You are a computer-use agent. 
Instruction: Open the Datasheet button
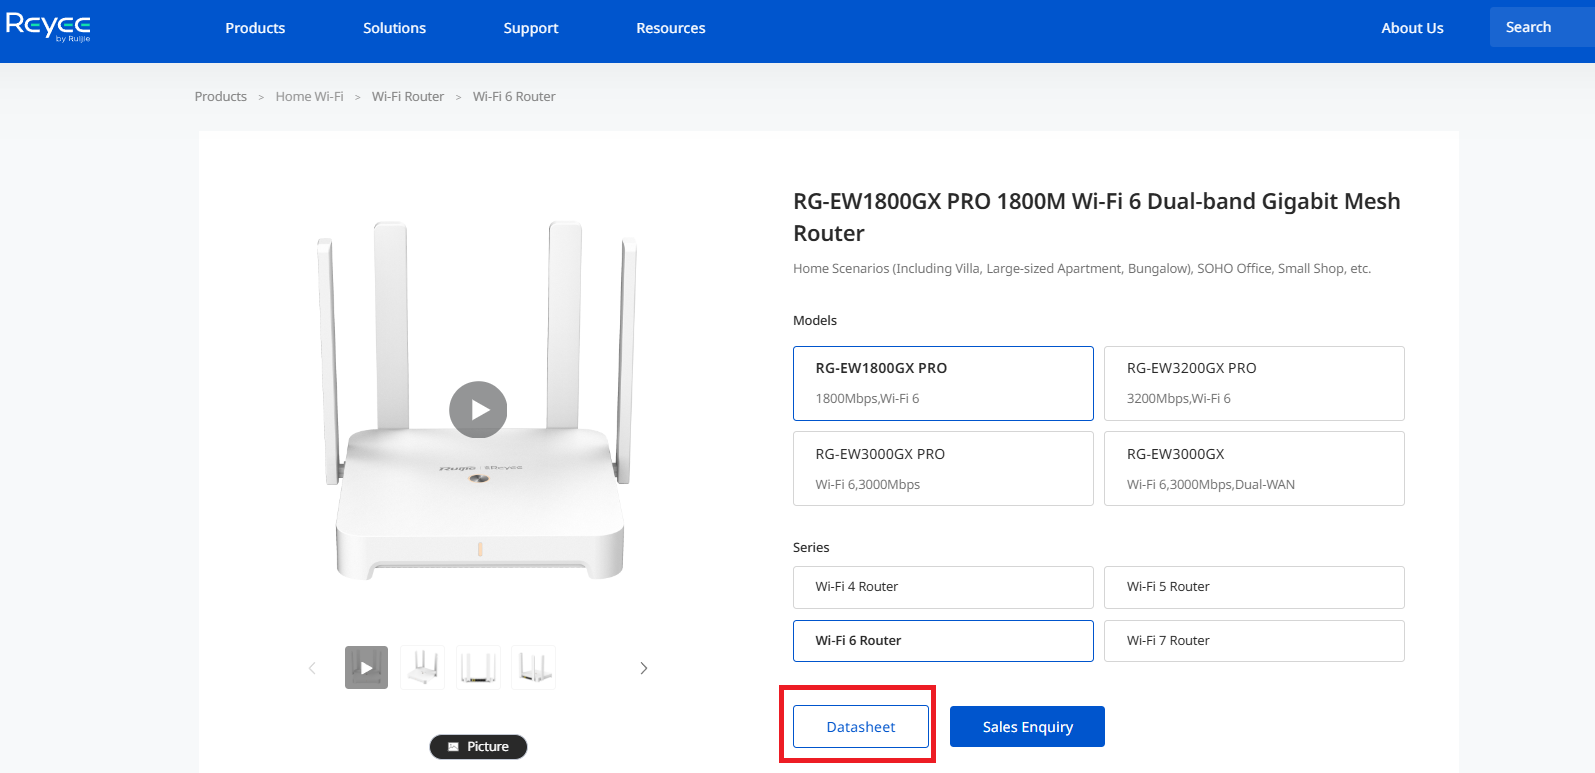(861, 727)
